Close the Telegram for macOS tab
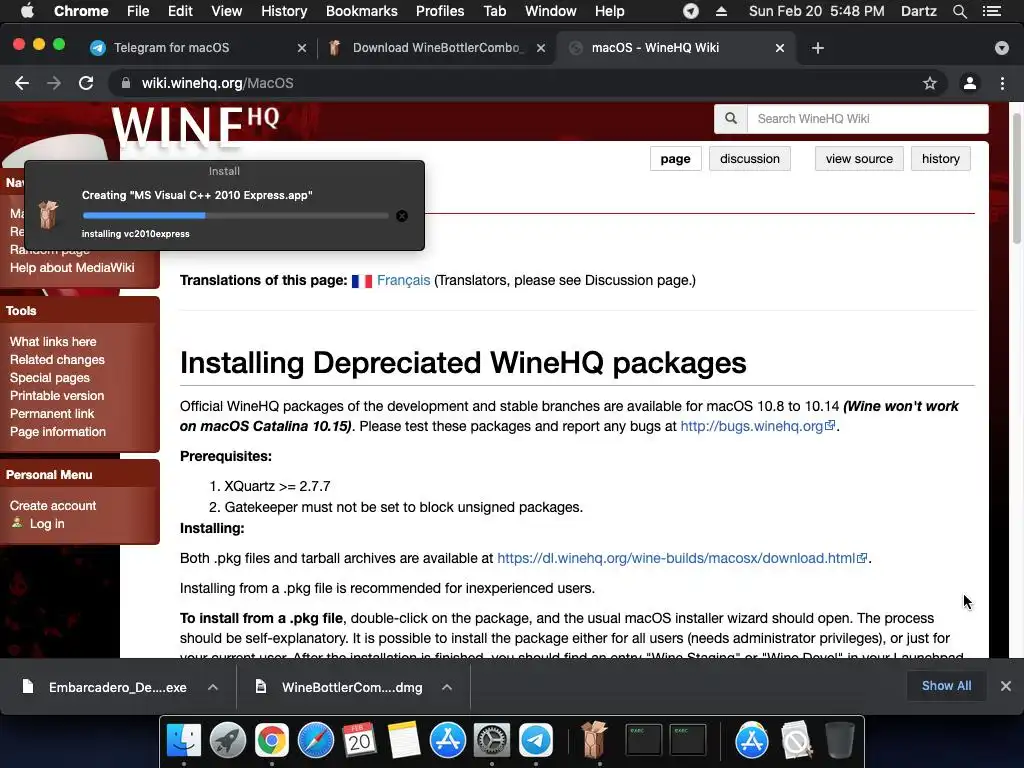1024x768 pixels. (x=302, y=48)
